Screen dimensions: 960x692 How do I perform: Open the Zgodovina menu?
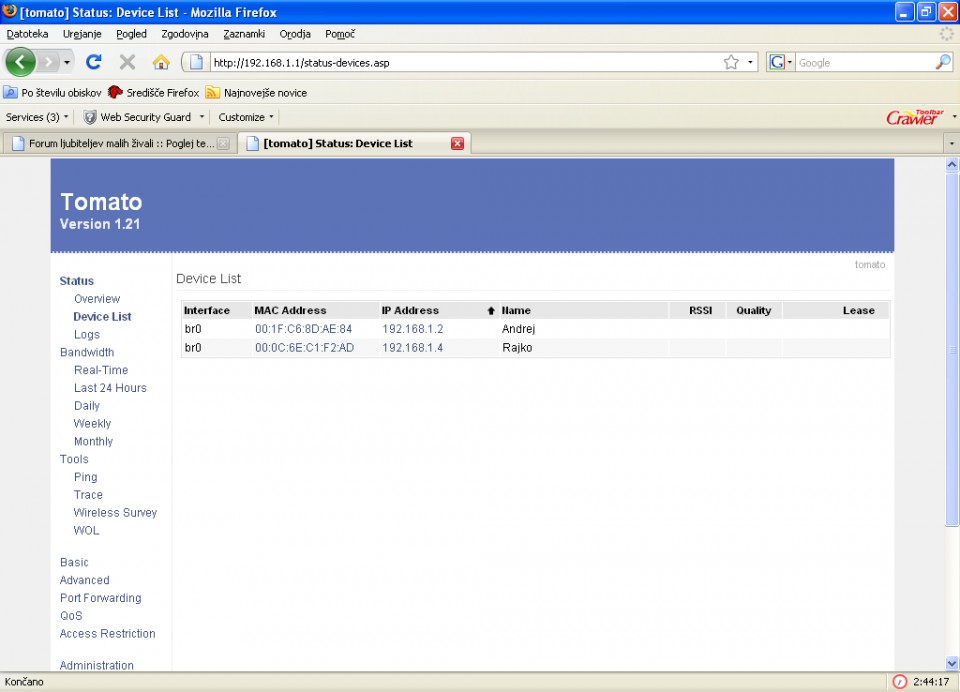pyautogui.click(x=185, y=34)
